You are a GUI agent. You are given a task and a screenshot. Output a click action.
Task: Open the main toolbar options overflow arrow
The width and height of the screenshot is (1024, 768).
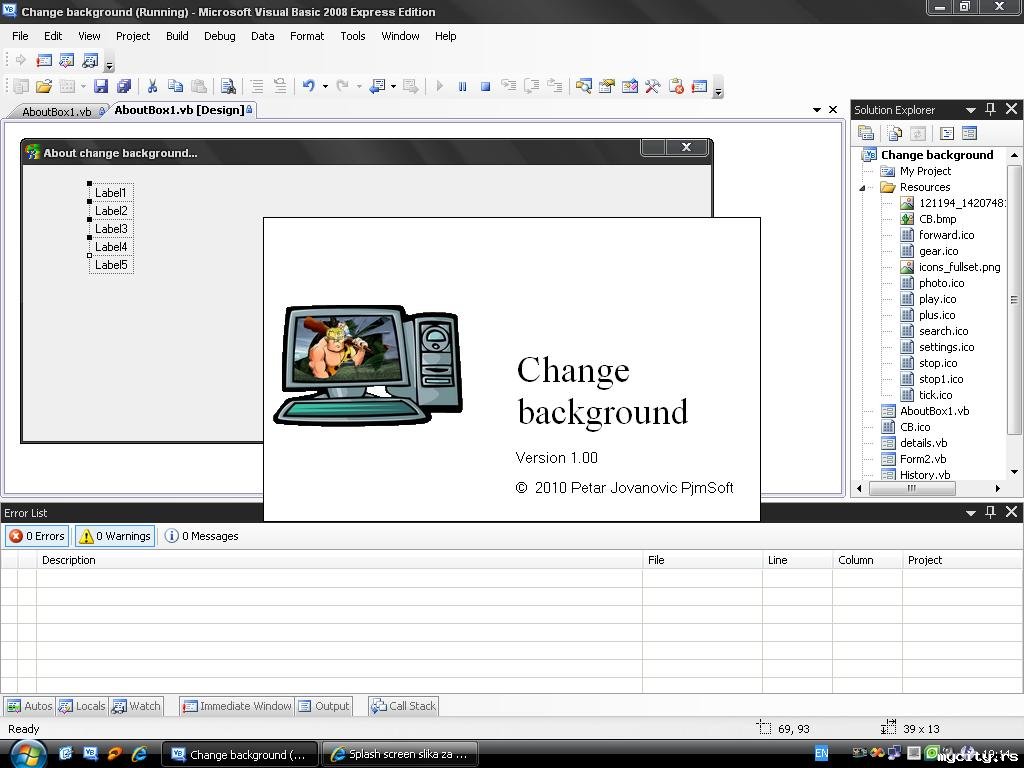[x=718, y=89]
